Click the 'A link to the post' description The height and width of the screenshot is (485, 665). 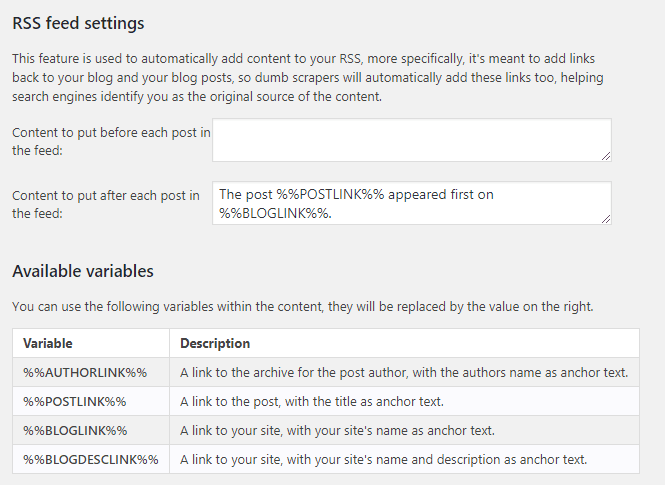[311, 401]
